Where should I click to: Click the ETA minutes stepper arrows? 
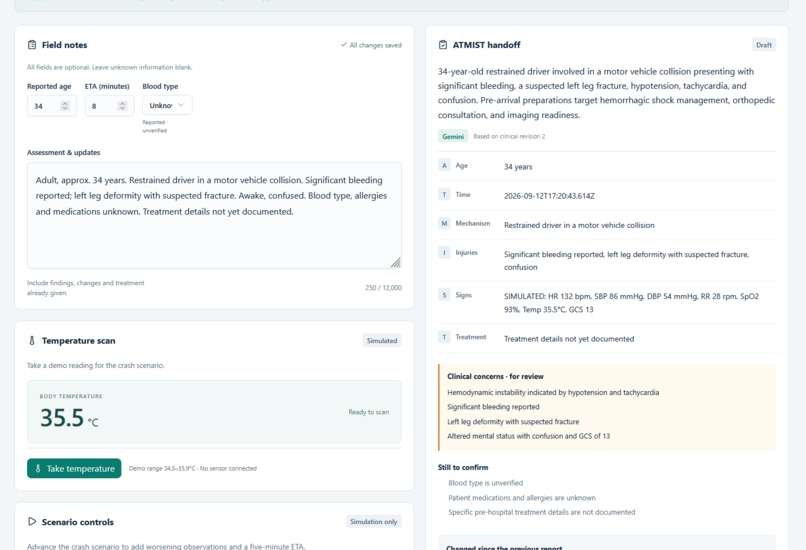tap(122, 105)
